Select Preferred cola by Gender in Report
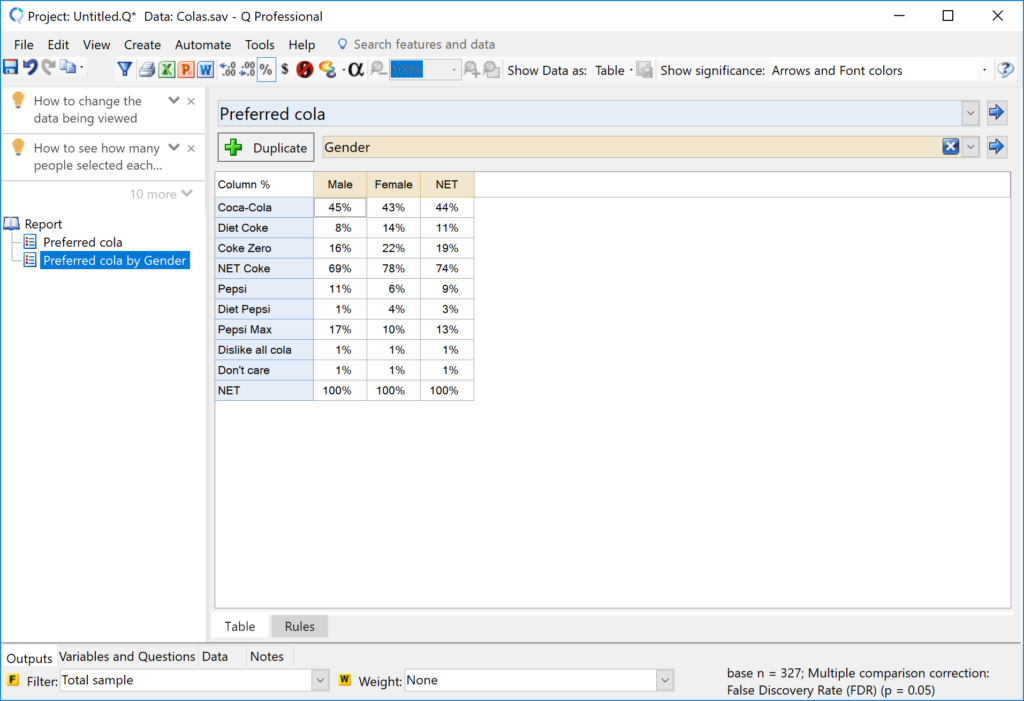This screenshot has height=701, width=1024. coord(115,261)
